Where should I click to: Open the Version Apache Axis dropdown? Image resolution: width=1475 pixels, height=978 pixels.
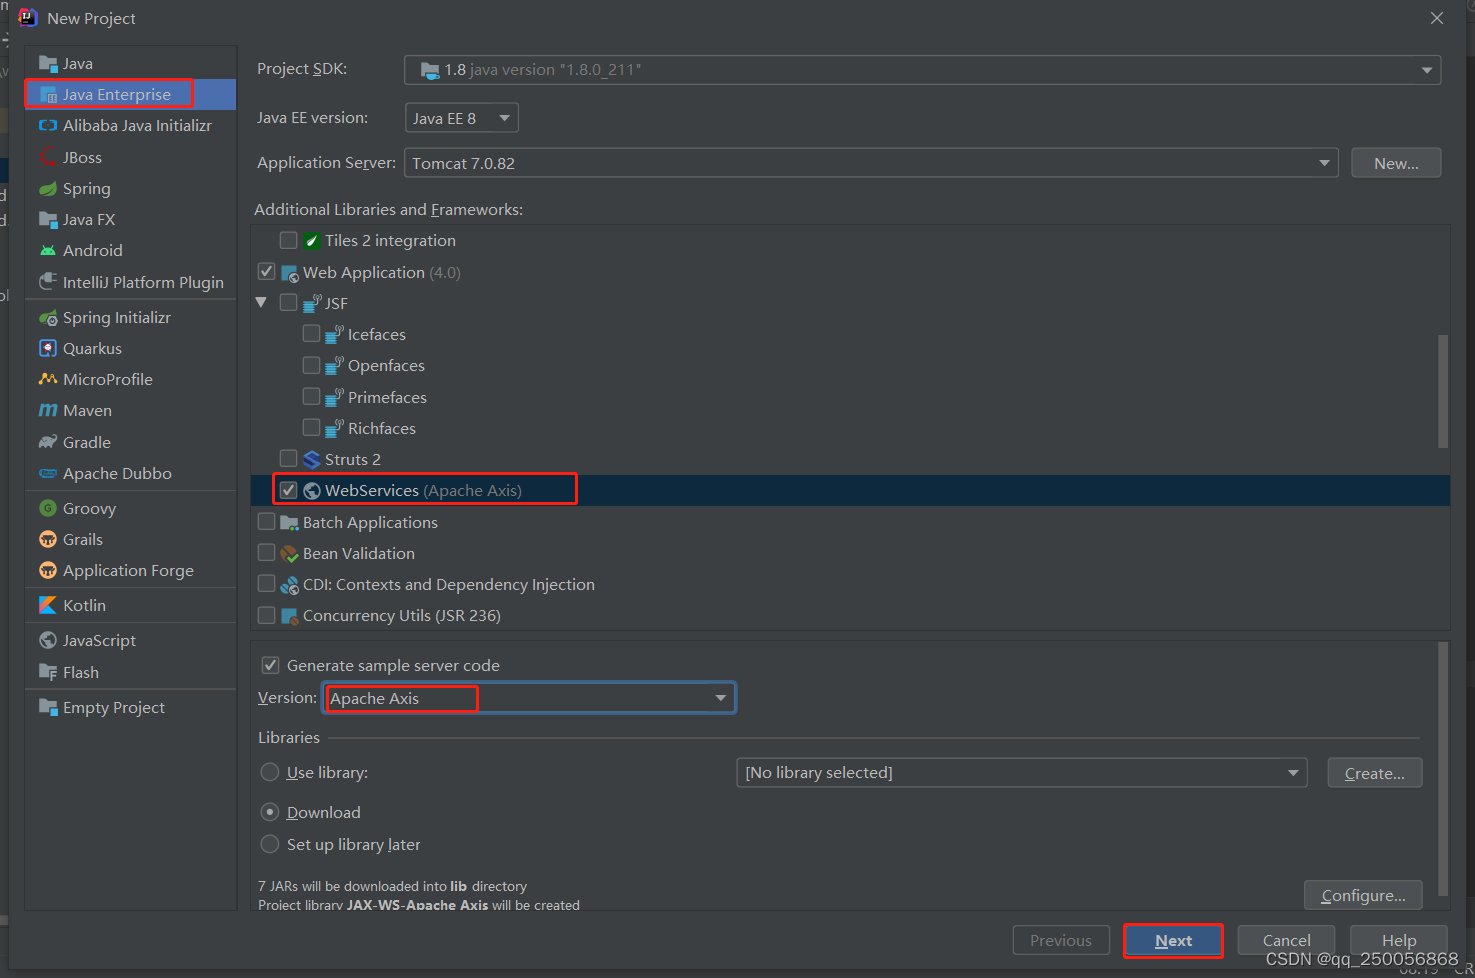(x=529, y=698)
